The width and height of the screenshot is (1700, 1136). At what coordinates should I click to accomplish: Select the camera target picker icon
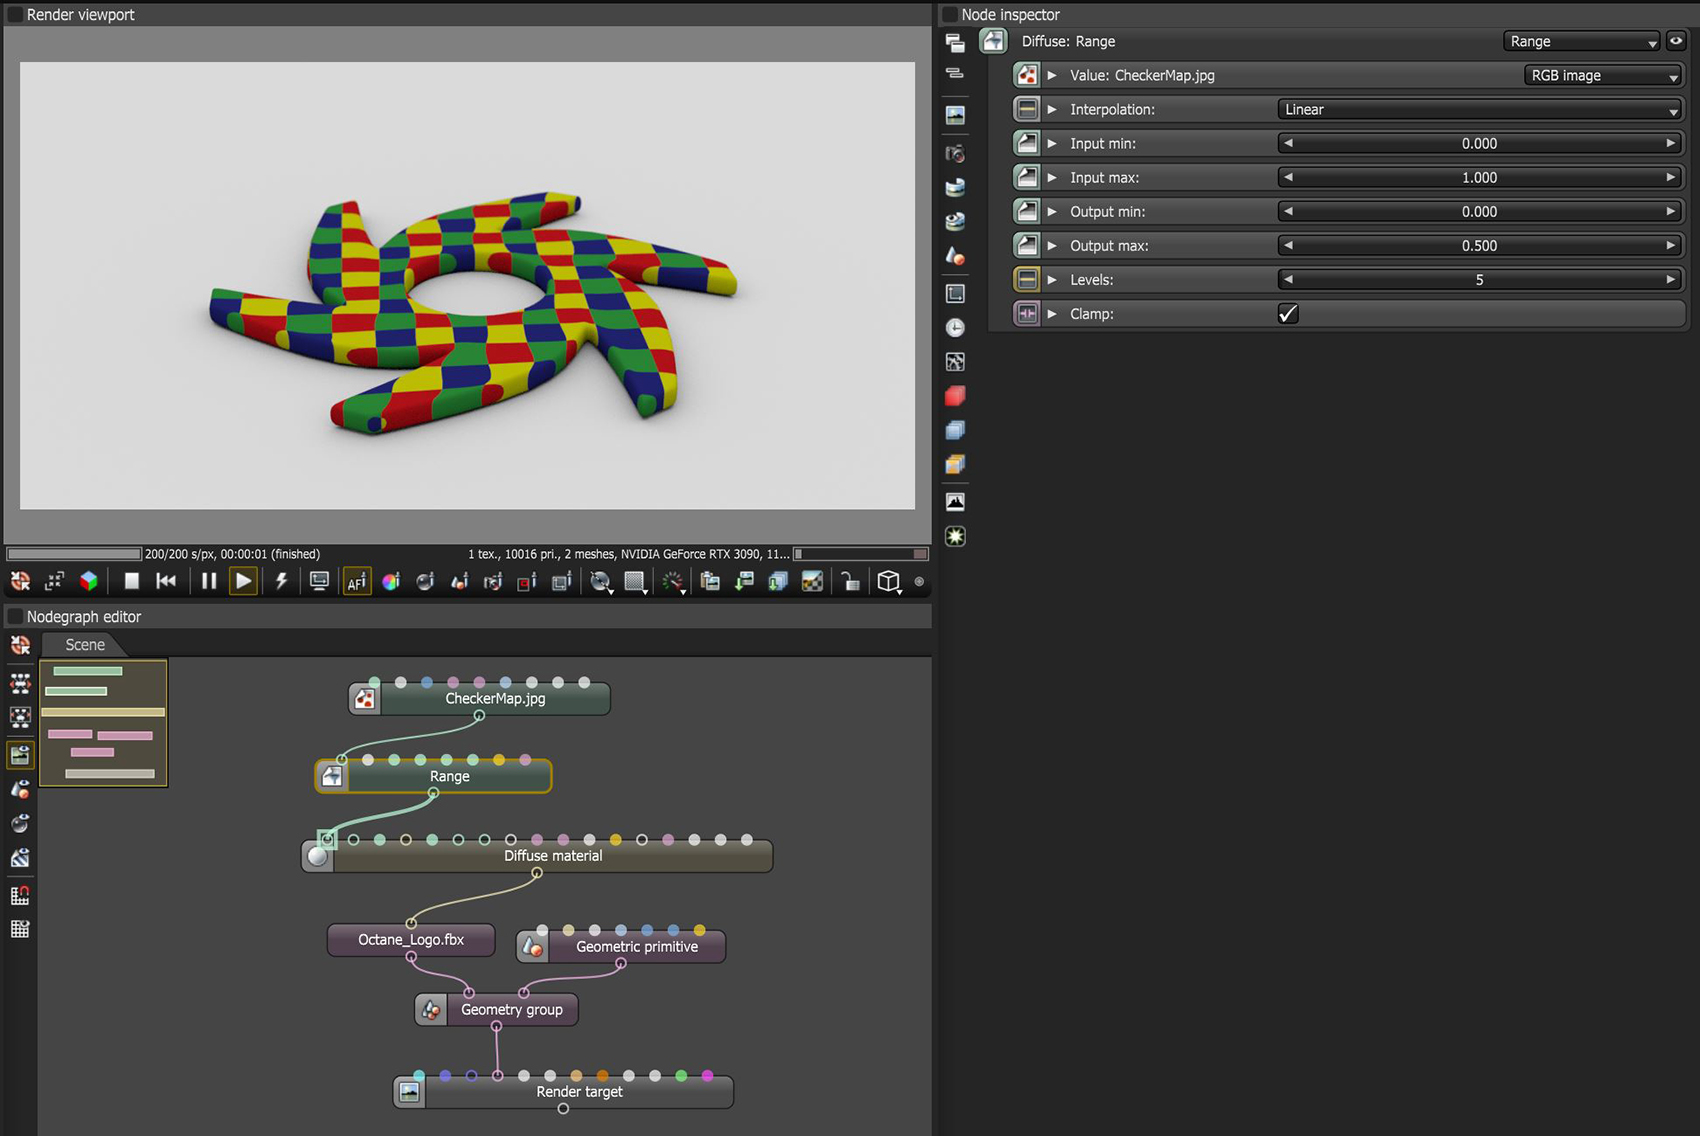(x=493, y=581)
